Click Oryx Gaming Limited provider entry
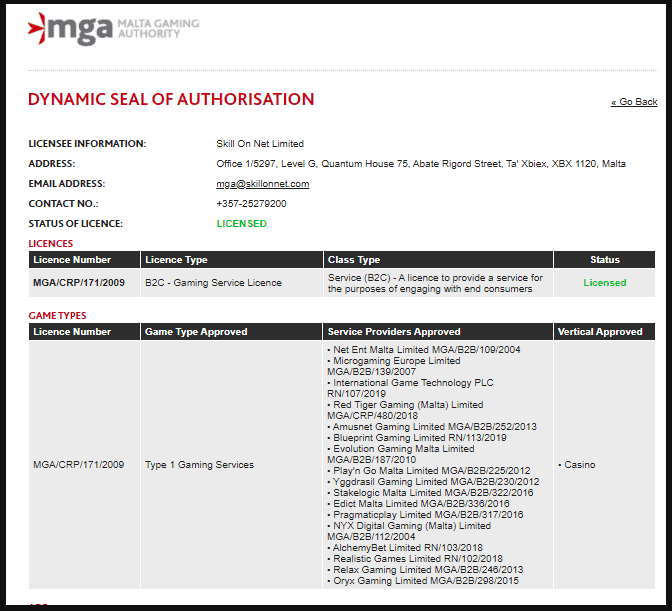Screen dimensions: 672x611 point(423,581)
